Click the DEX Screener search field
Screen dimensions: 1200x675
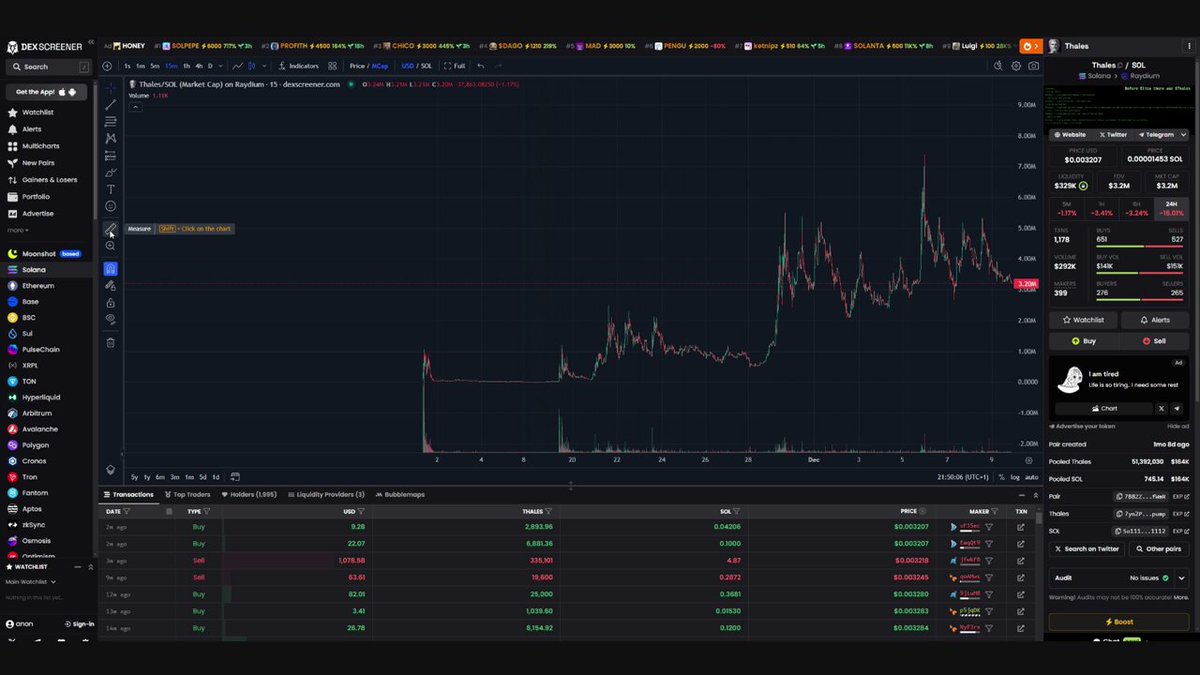pos(48,67)
